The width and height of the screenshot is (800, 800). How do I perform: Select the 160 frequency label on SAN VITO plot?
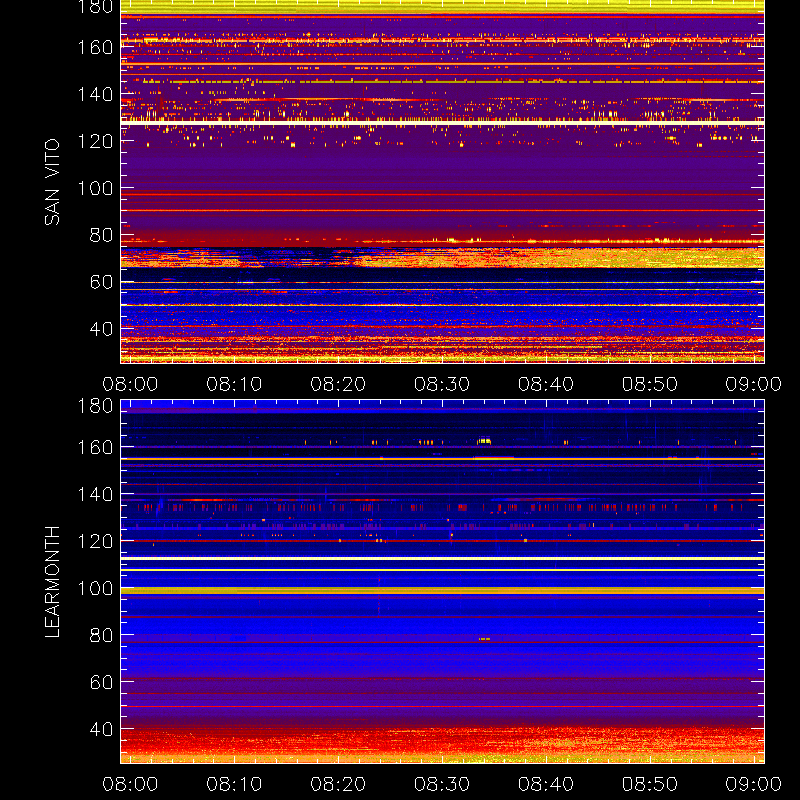pos(95,47)
